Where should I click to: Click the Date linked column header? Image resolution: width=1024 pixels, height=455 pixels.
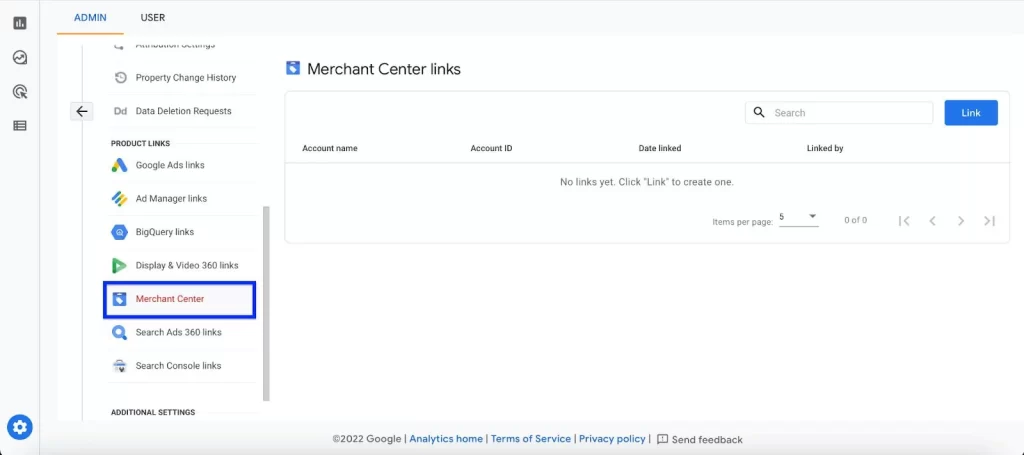coord(660,148)
